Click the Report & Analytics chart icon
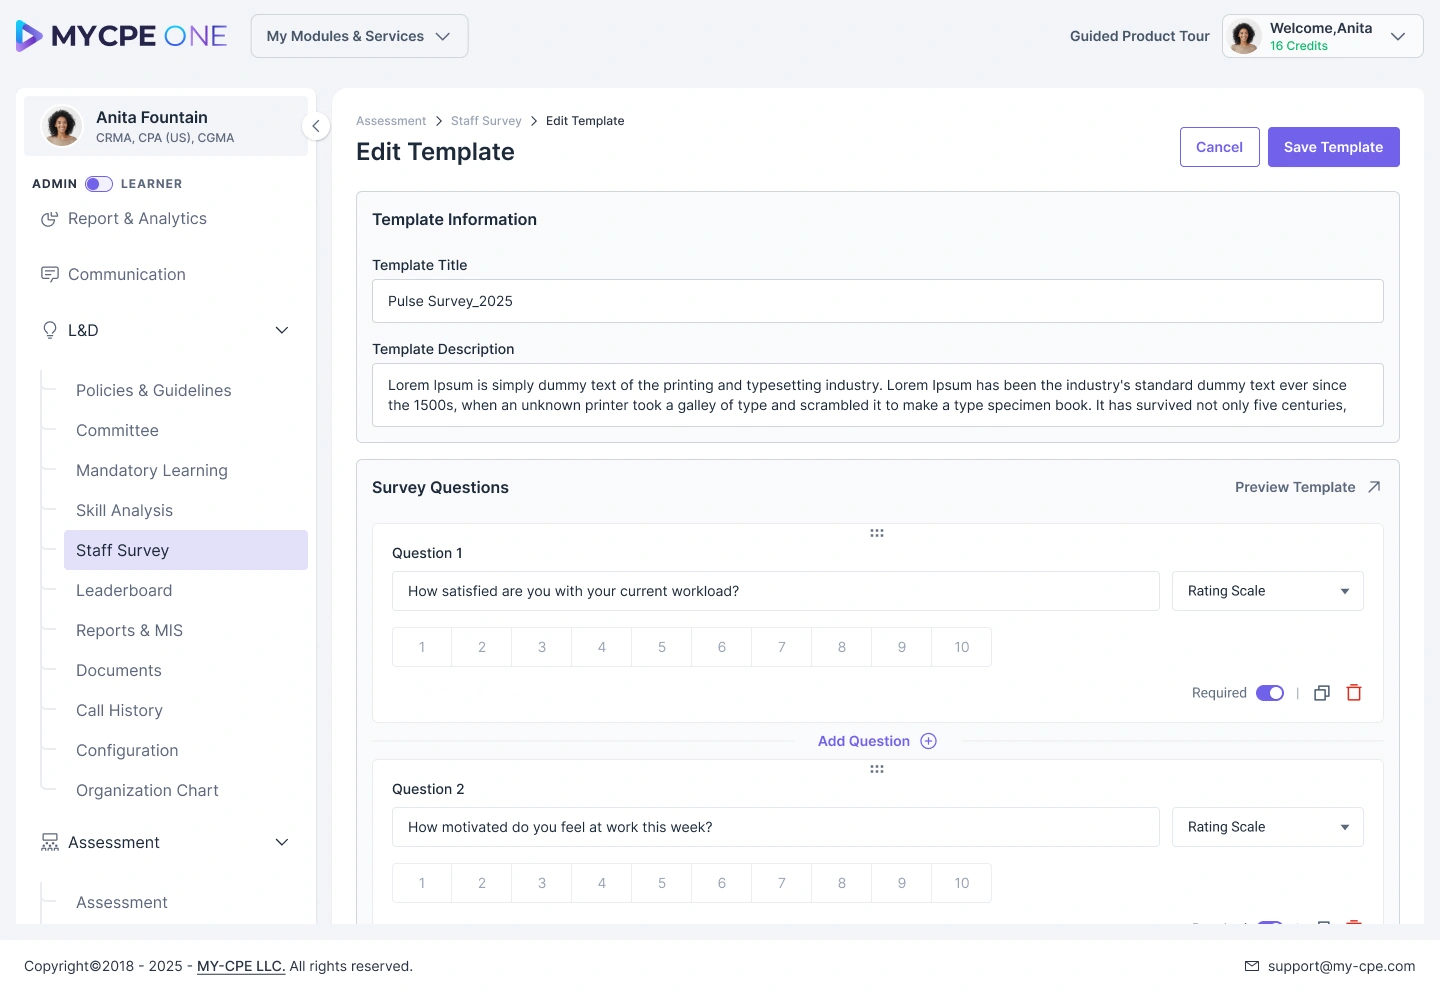1440x992 pixels. 49,219
